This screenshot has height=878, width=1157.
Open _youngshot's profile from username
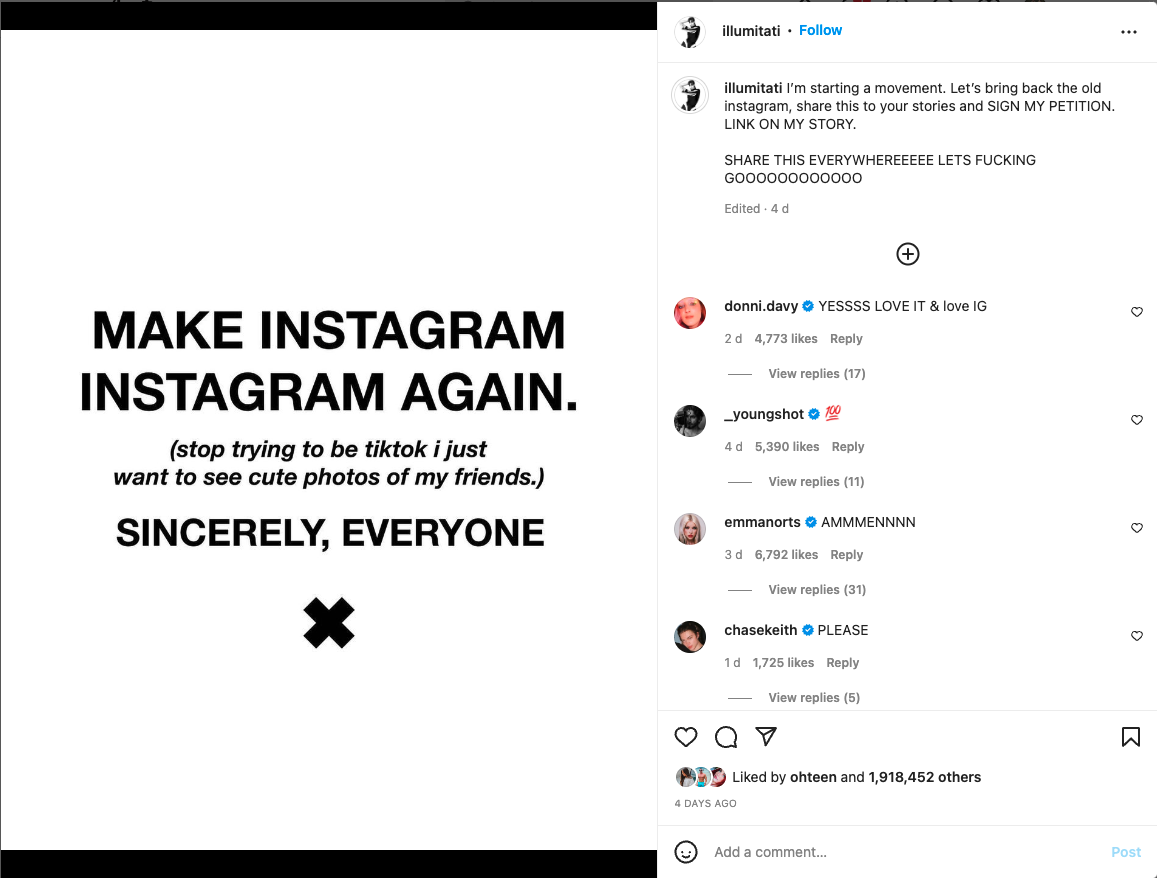tap(764, 414)
